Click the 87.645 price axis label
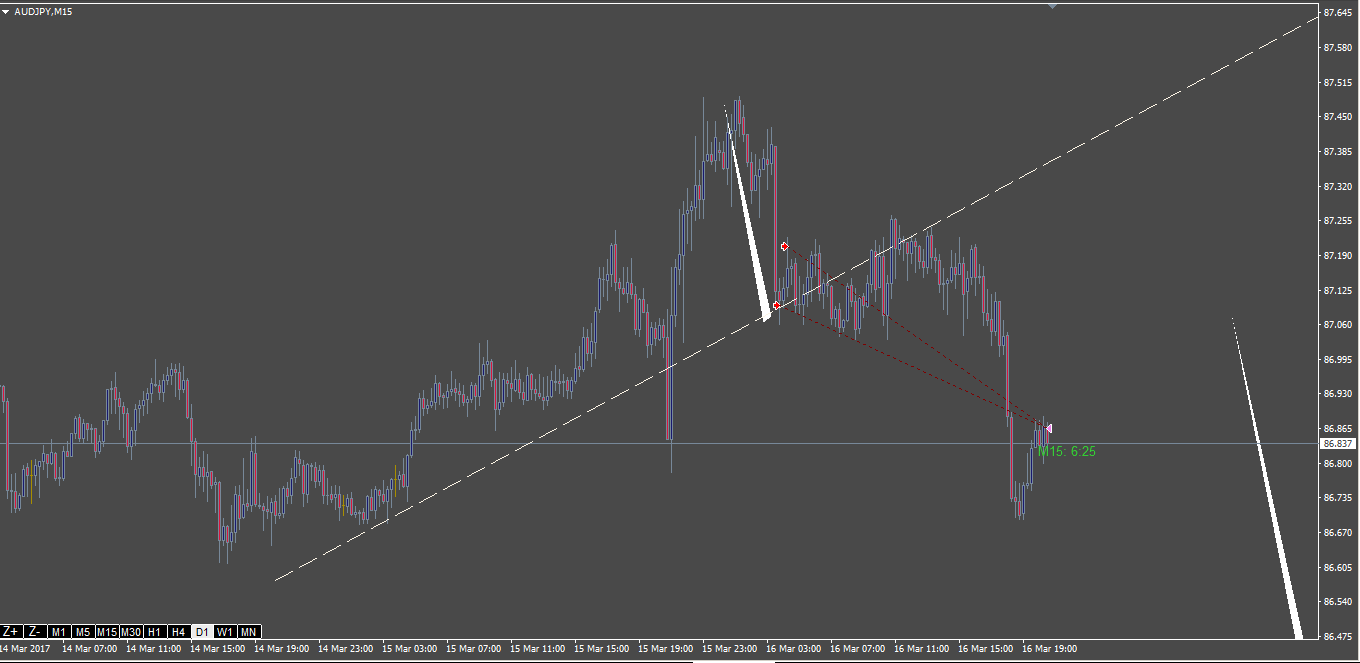Image resolution: width=1360 pixels, height=663 pixels. pos(1338,13)
